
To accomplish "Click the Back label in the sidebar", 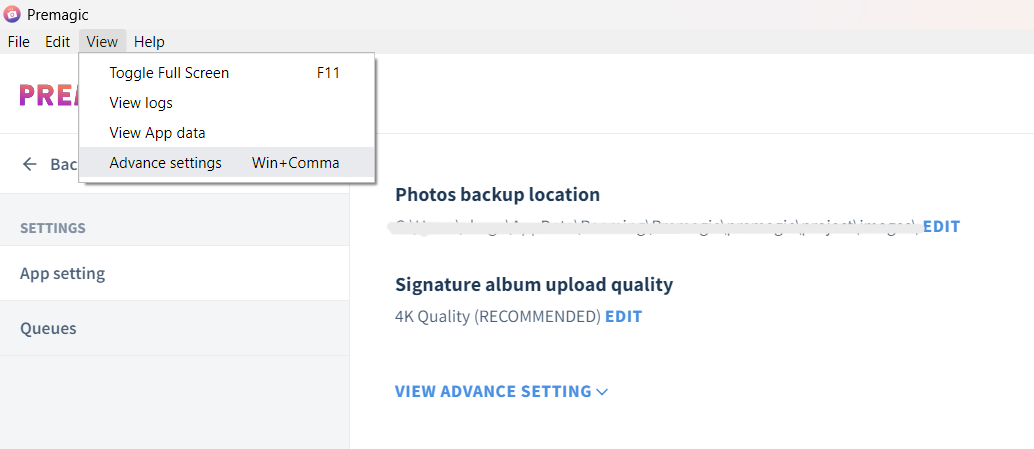I will click(63, 164).
